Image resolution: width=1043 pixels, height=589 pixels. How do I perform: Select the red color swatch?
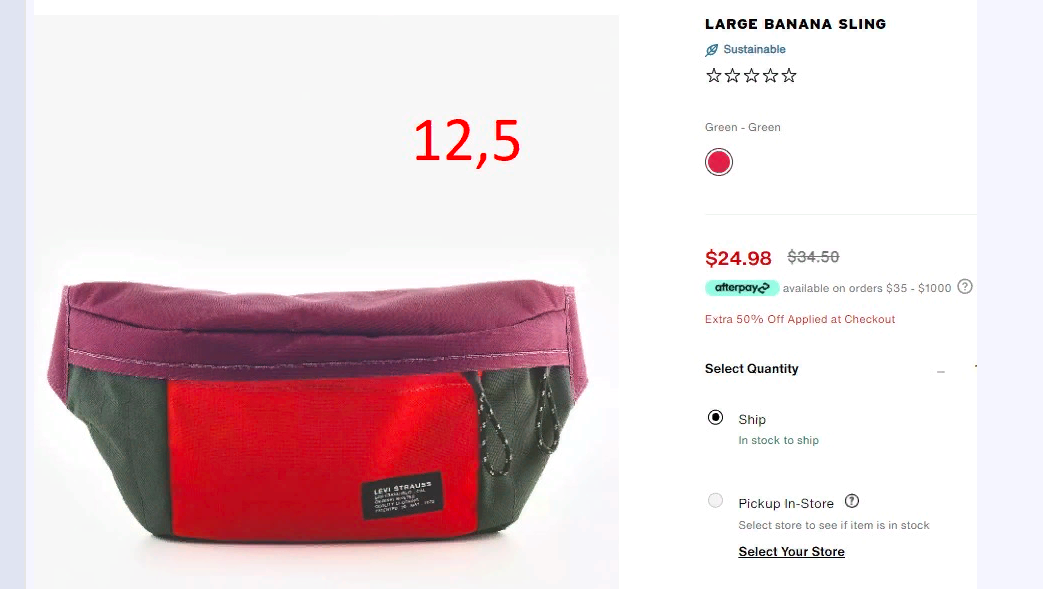[x=718, y=162]
